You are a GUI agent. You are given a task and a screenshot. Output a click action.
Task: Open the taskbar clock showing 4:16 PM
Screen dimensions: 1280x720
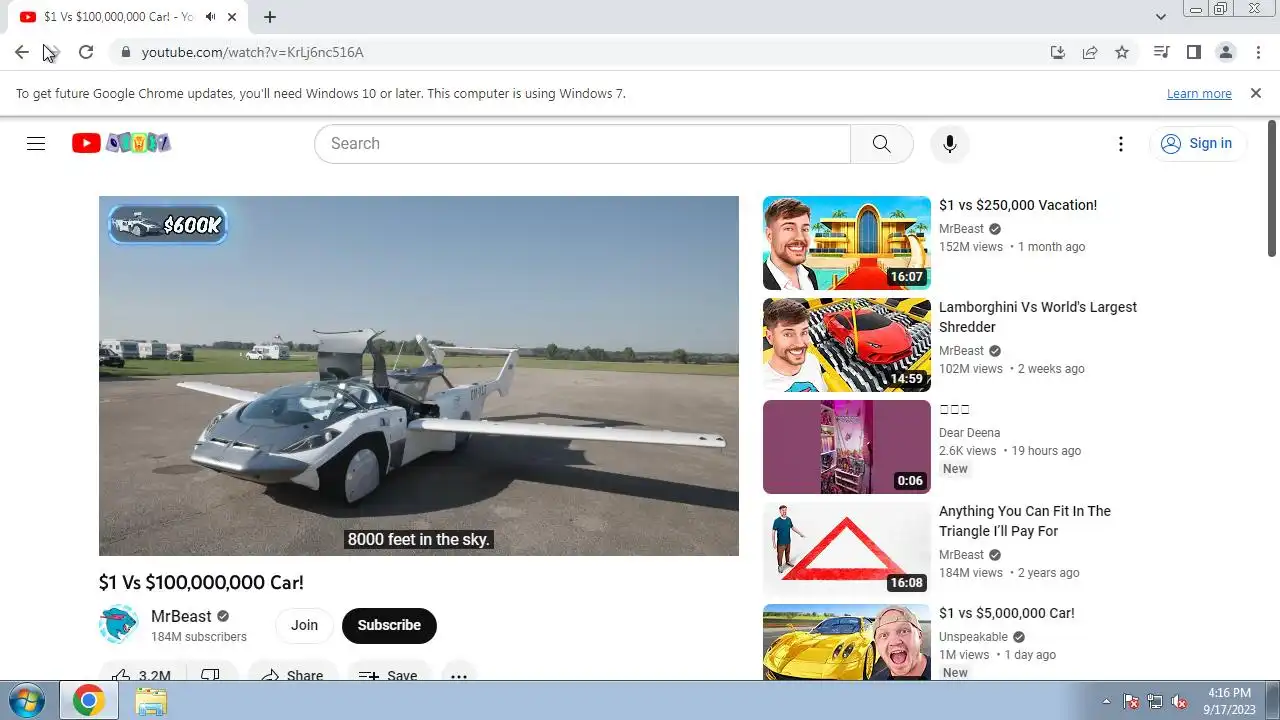(1229, 701)
